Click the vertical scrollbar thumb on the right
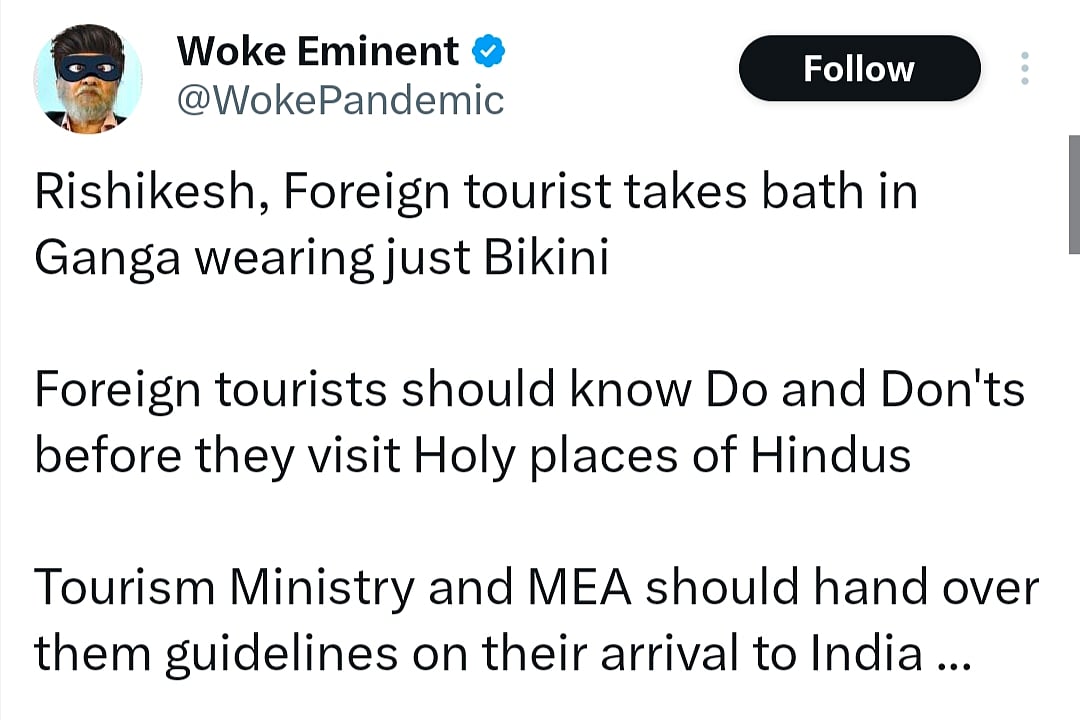 [1073, 195]
